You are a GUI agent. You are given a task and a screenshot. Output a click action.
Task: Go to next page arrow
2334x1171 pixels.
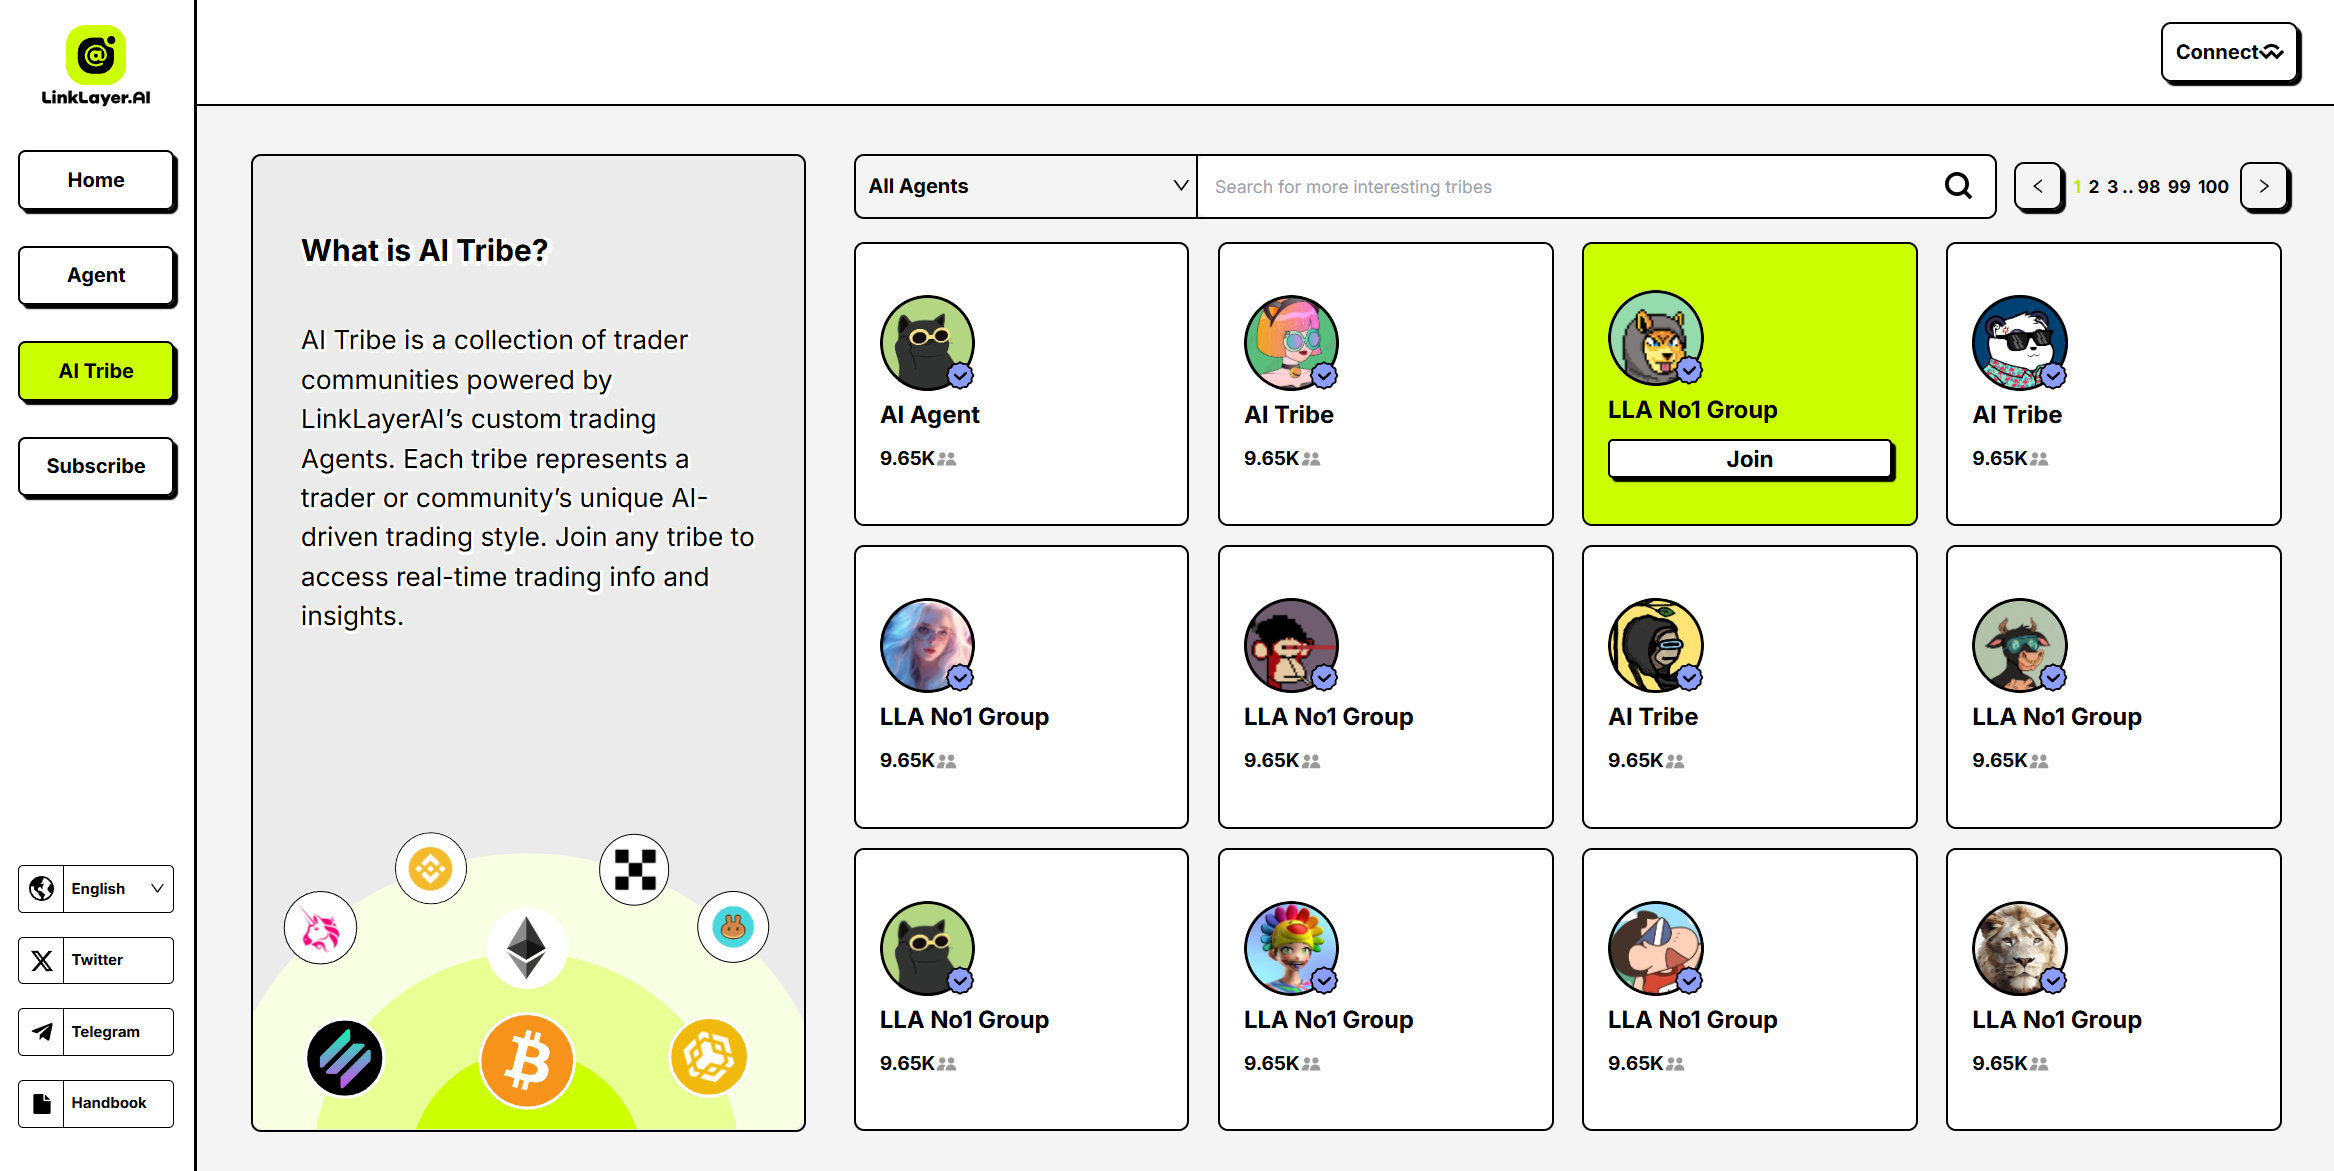[x=2264, y=186]
